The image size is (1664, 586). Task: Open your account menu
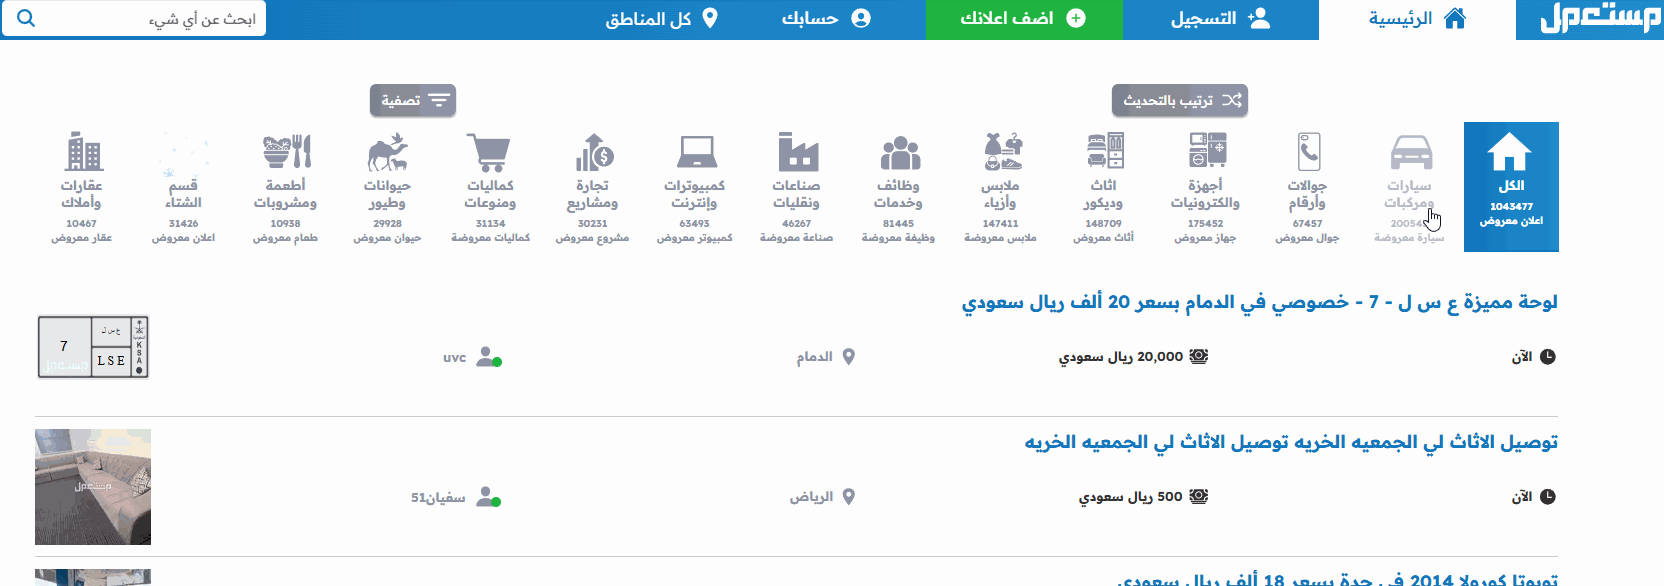coord(825,19)
